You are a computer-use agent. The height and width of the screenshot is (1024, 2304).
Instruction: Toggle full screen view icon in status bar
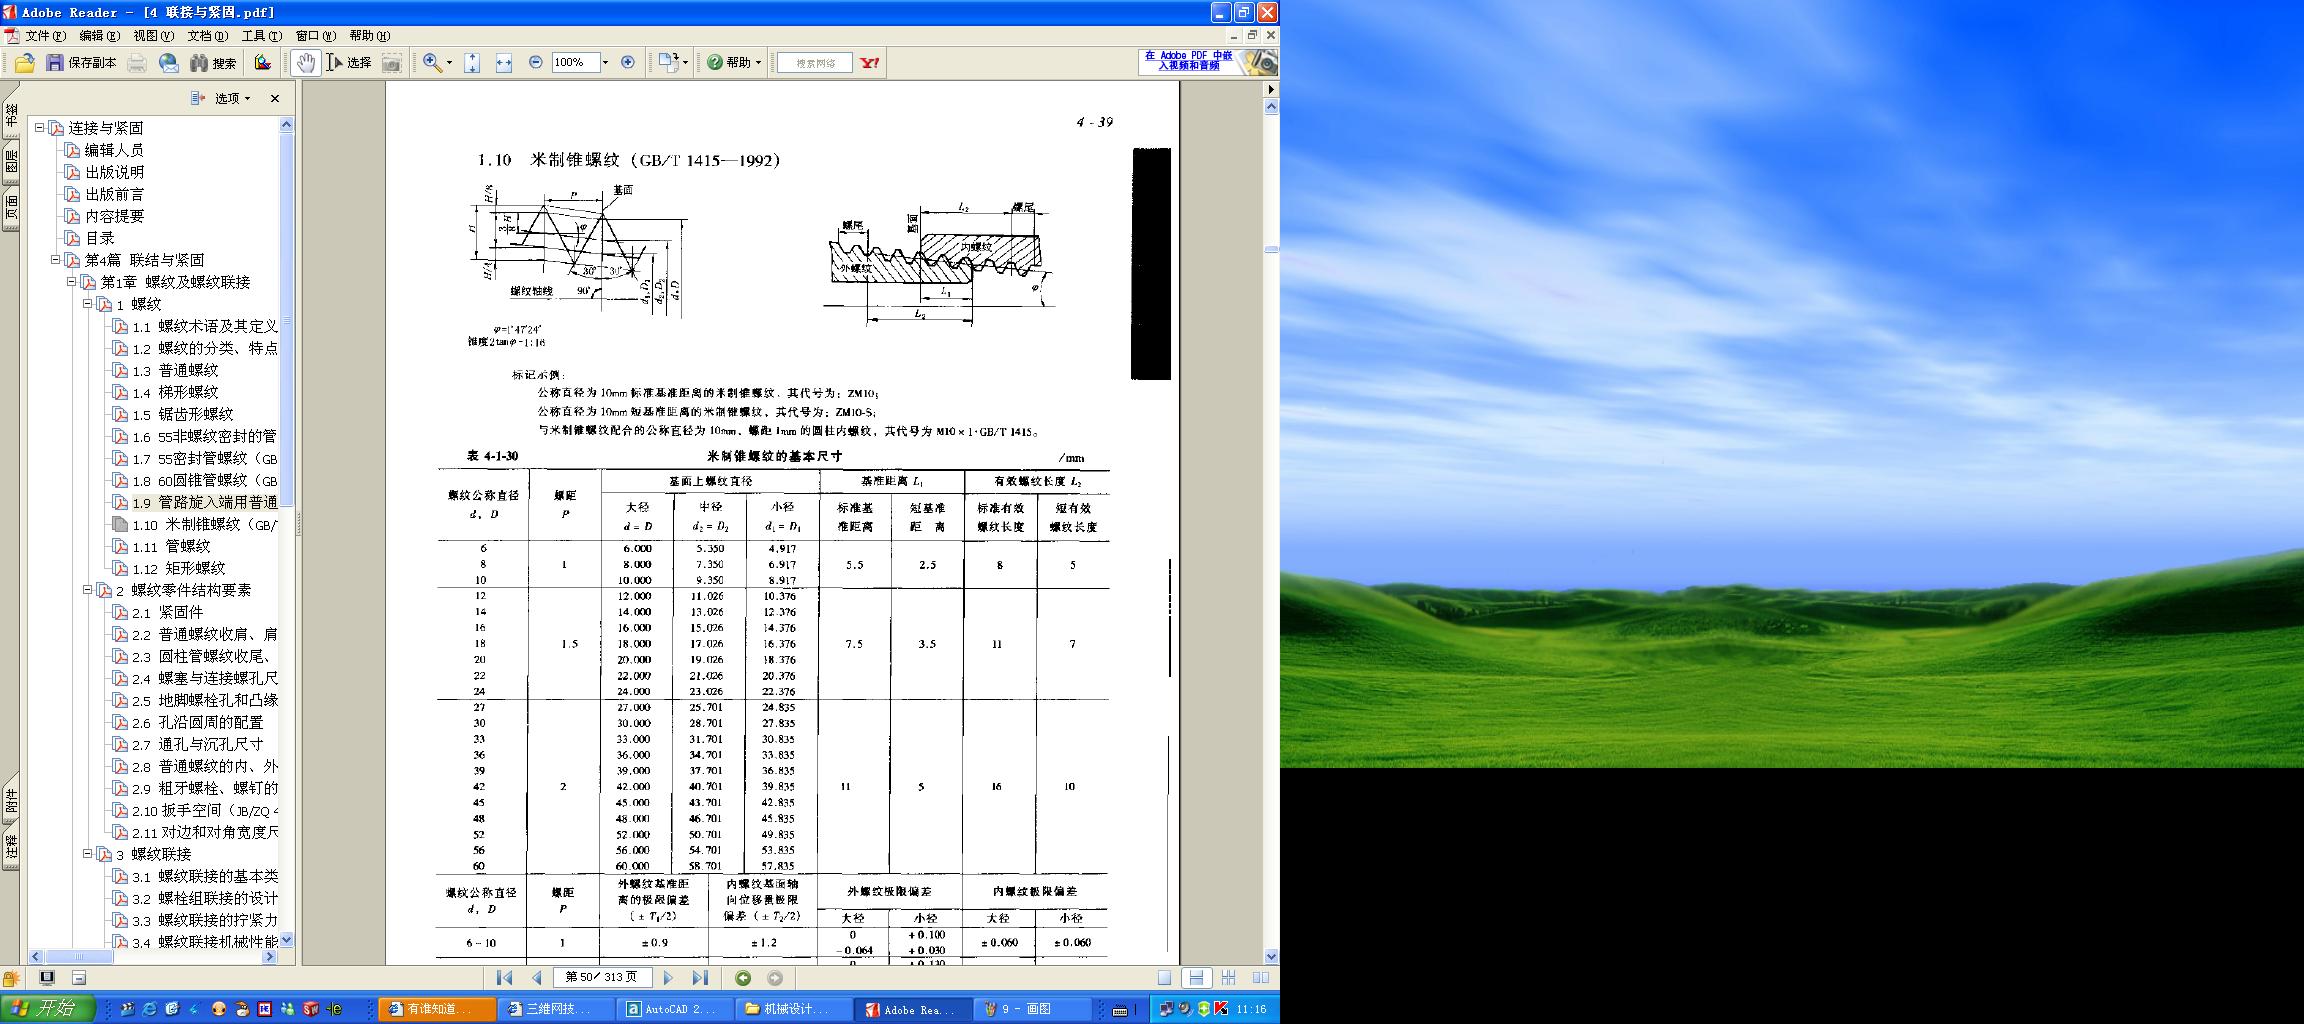(x=47, y=978)
